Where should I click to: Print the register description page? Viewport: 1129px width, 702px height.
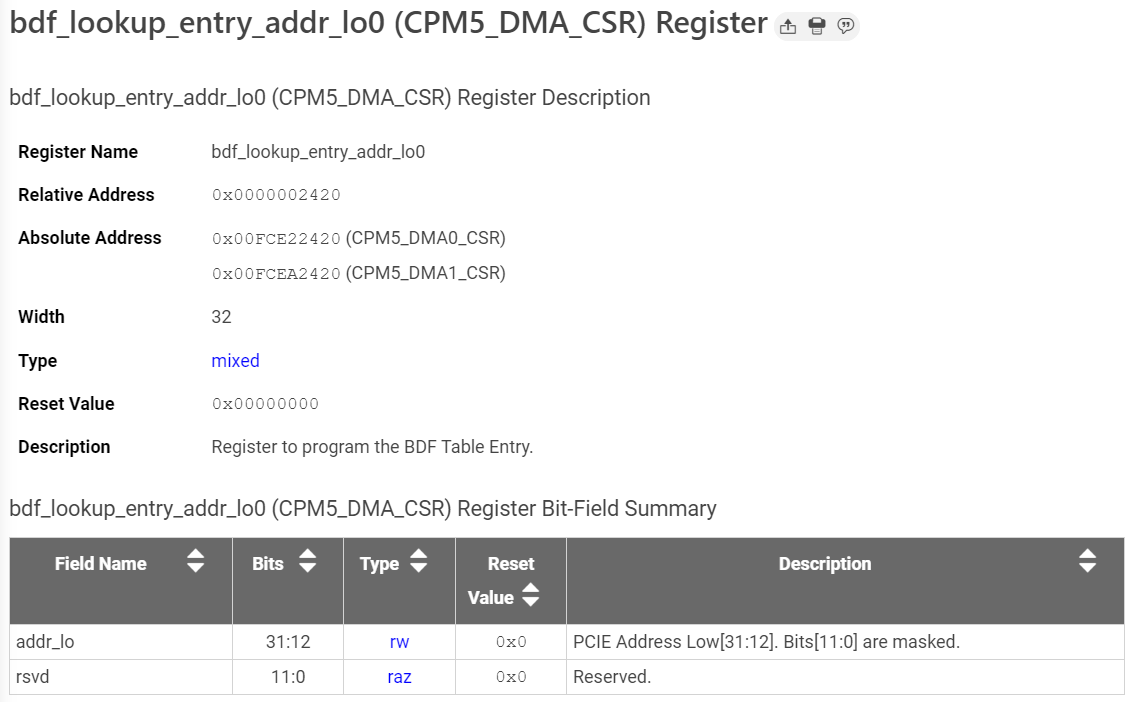817,26
